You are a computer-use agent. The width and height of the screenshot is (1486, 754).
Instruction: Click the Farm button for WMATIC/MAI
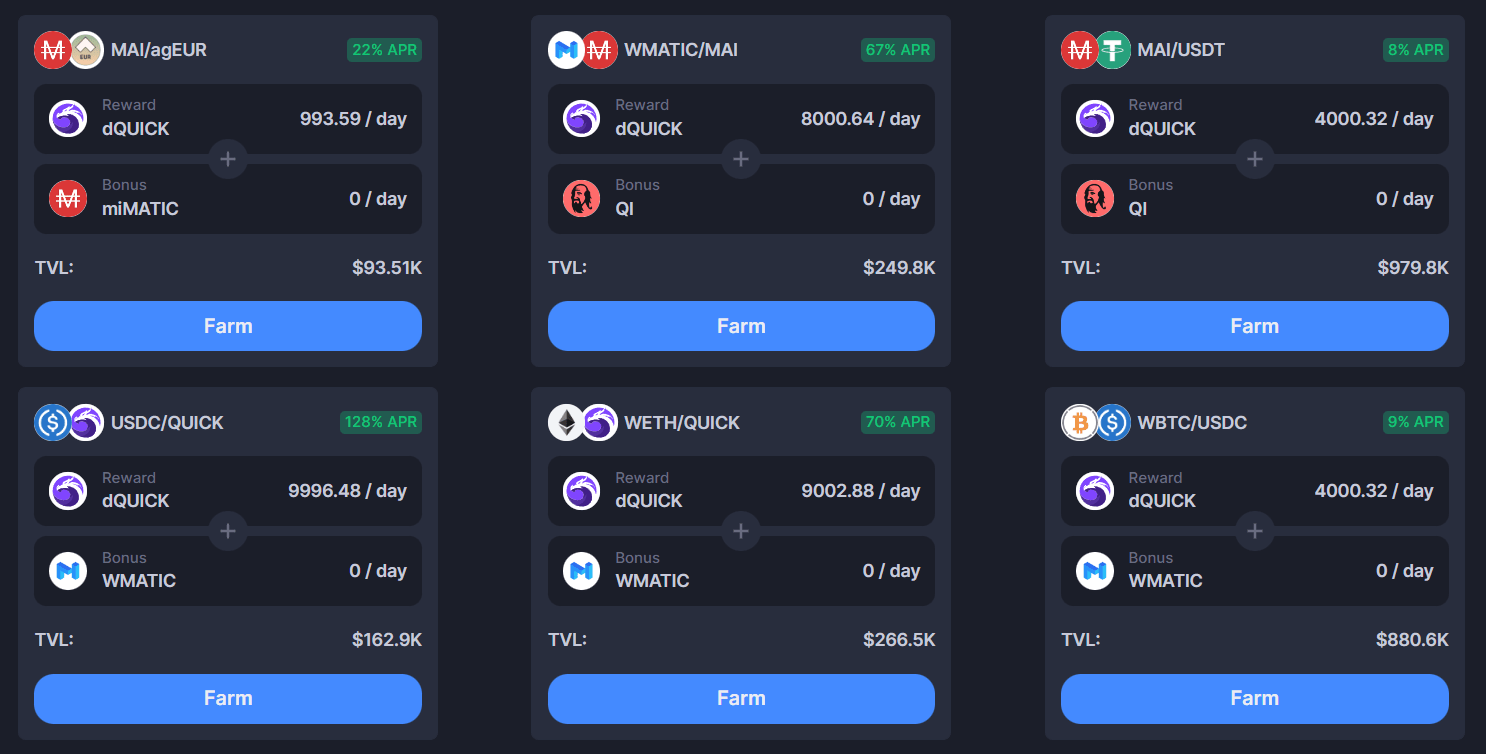(x=741, y=326)
